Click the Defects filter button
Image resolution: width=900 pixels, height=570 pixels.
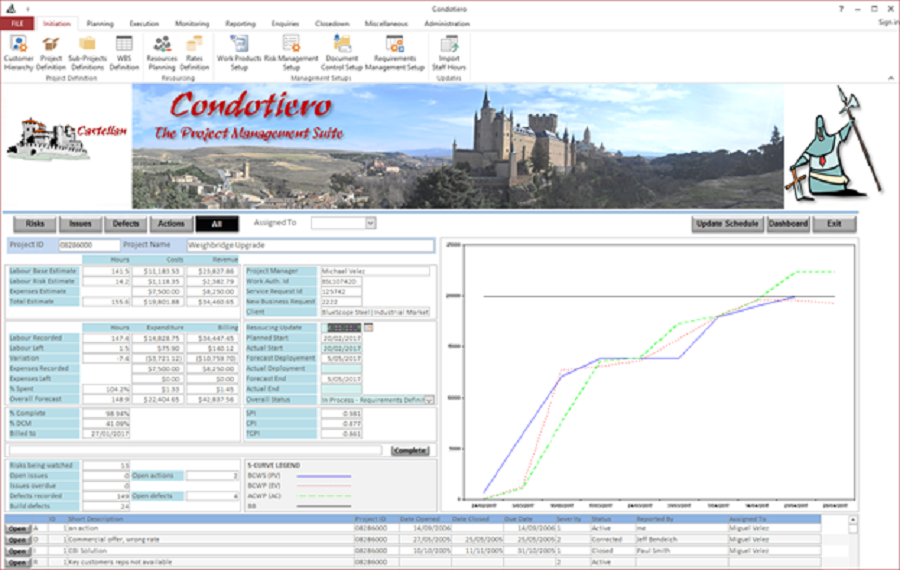click(126, 224)
